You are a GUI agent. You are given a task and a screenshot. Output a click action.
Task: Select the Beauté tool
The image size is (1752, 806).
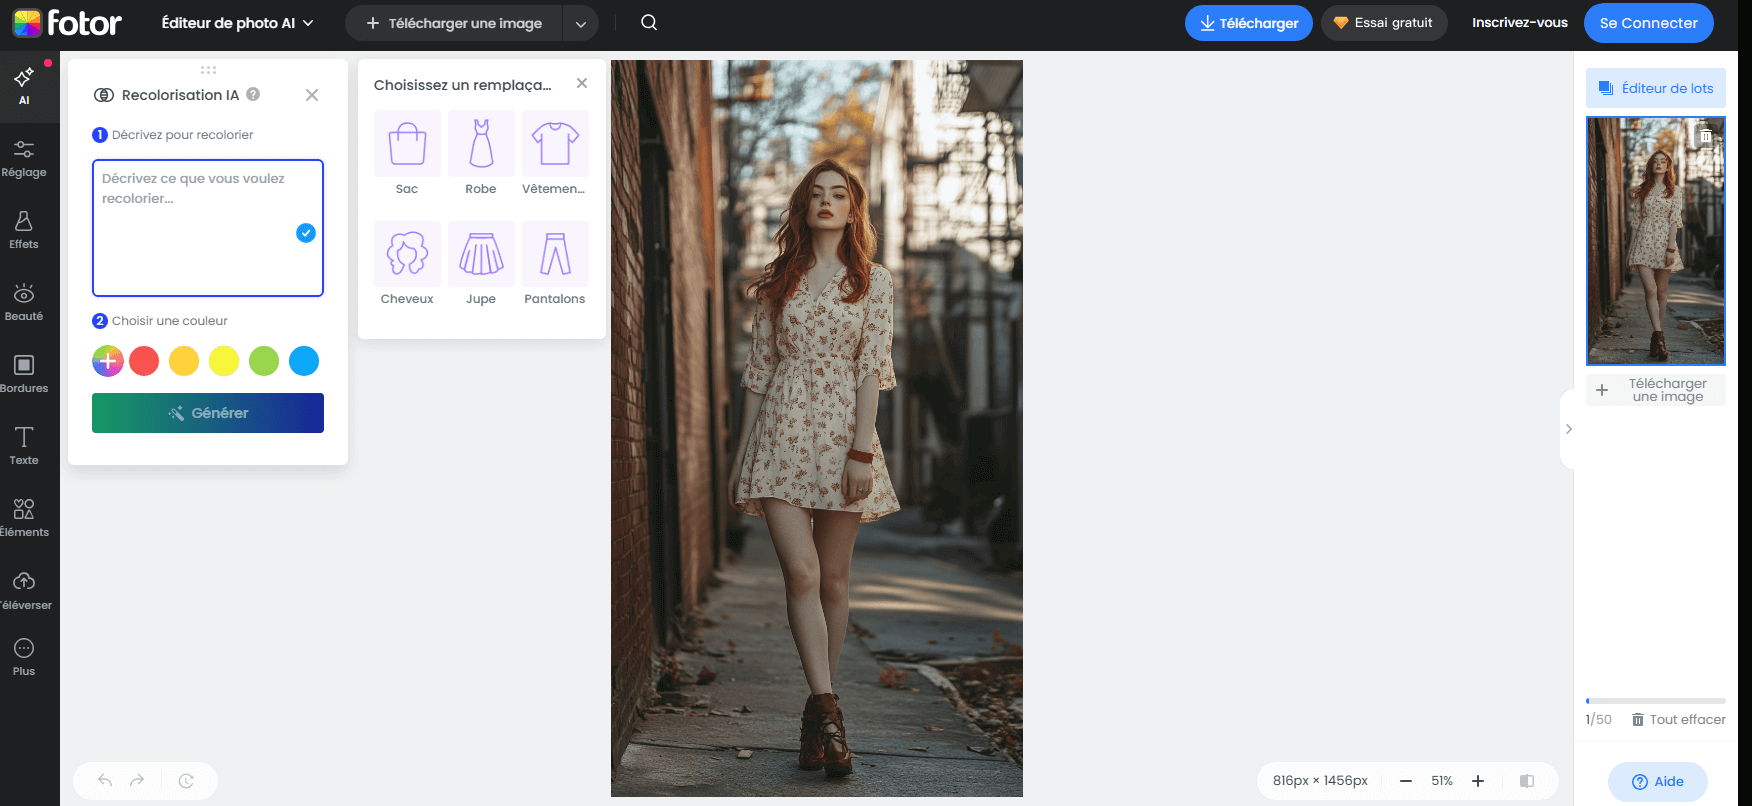[24, 302]
